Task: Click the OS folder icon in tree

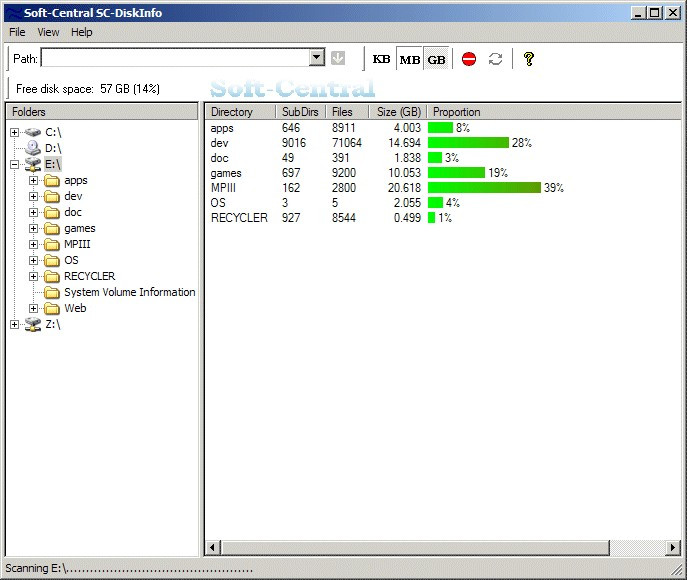Action: coord(52,260)
